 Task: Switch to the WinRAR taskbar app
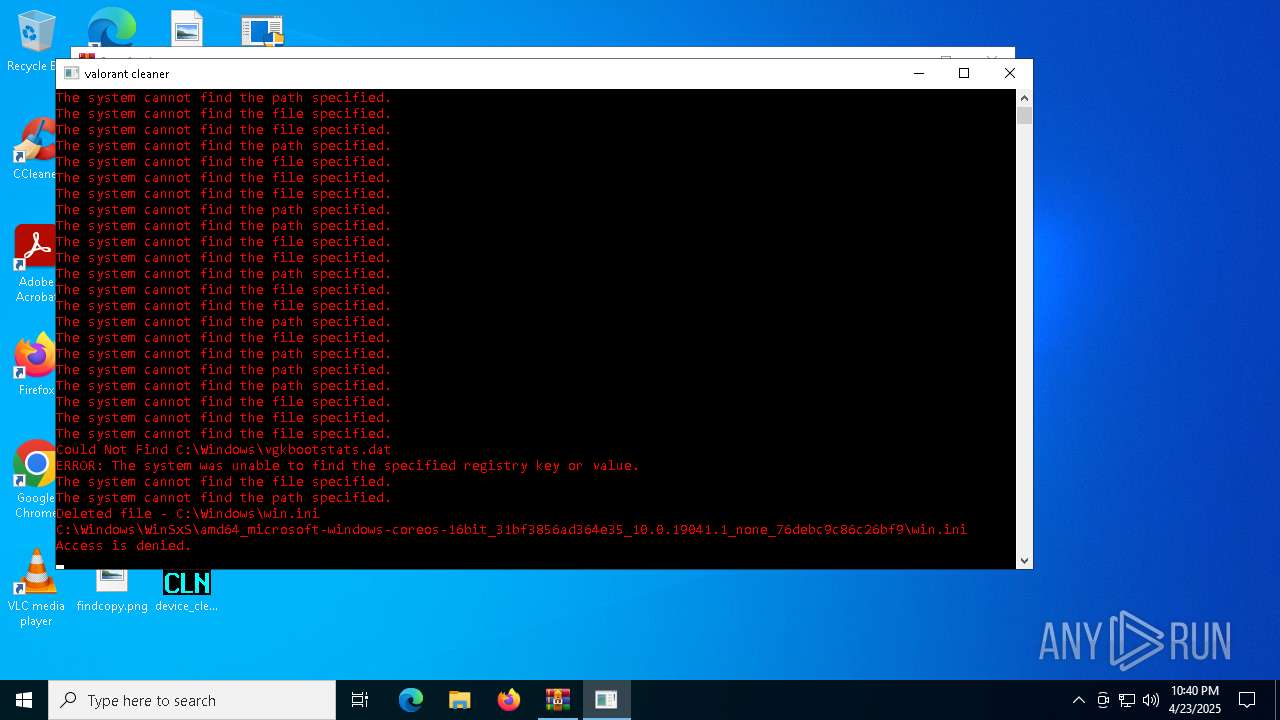557,700
